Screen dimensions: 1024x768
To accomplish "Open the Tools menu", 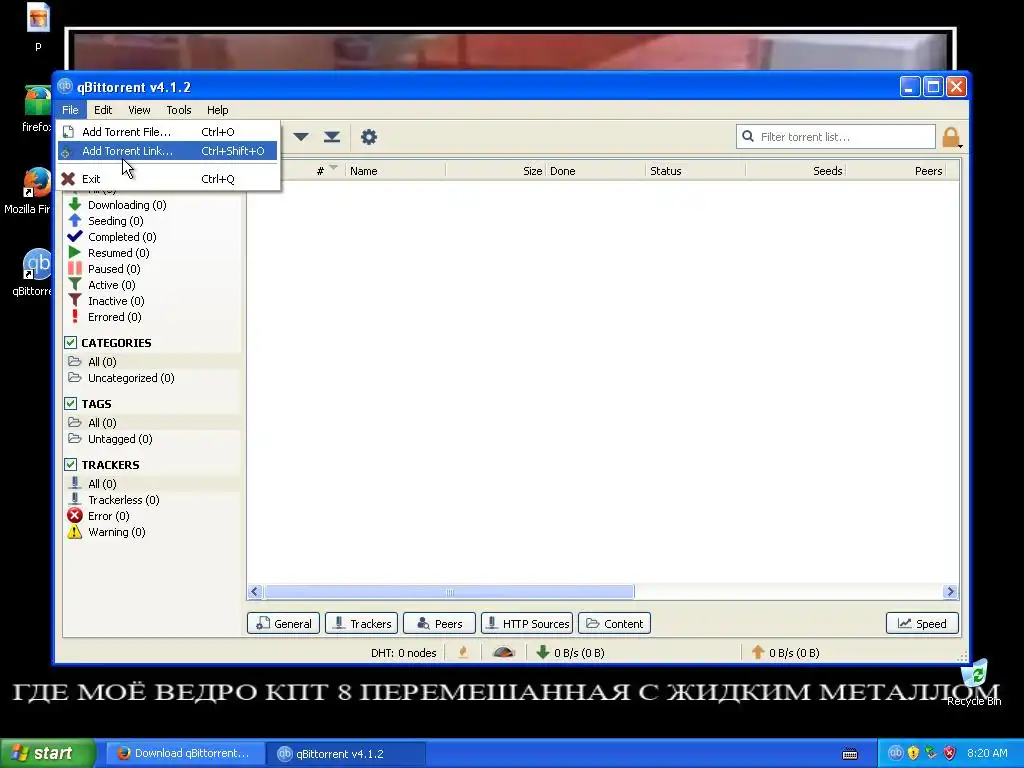I will pyautogui.click(x=178, y=110).
